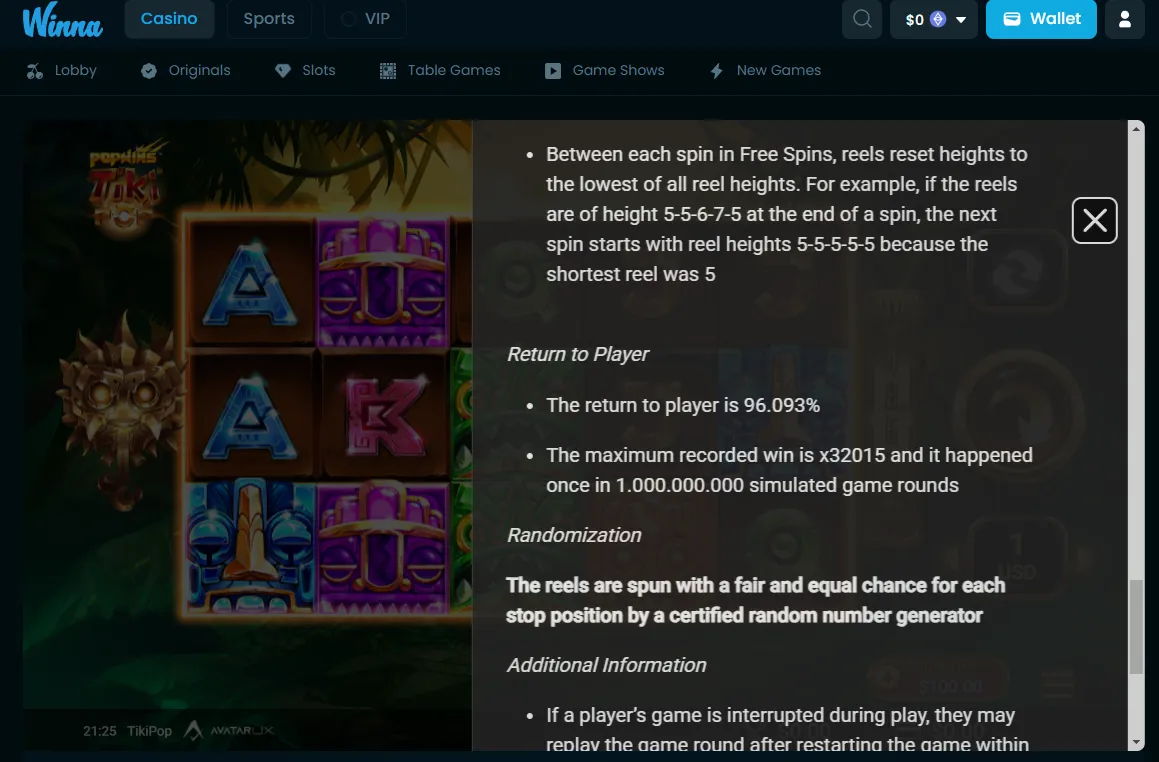Viewport: 1159px width, 762px height.
Task: Open the search magnifier icon
Action: pyautogui.click(x=862, y=18)
